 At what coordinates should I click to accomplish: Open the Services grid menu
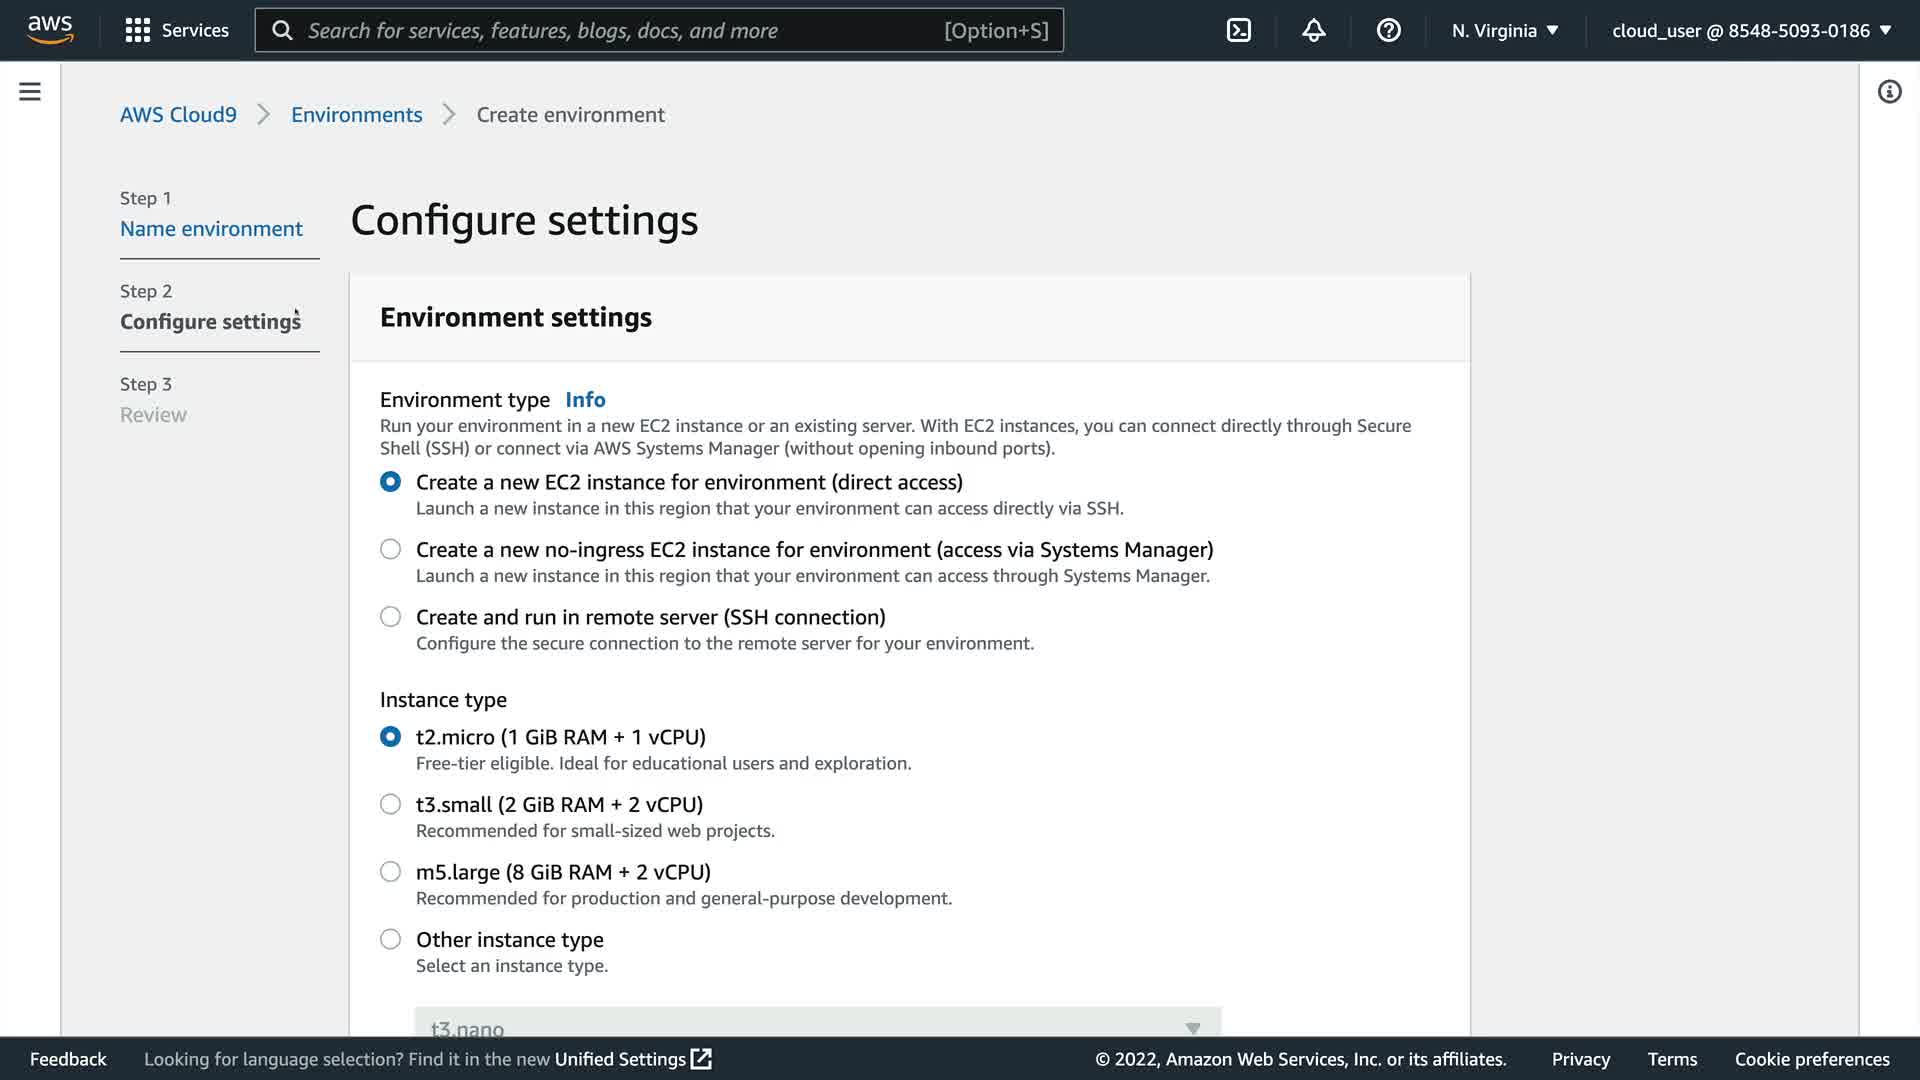pyautogui.click(x=137, y=30)
